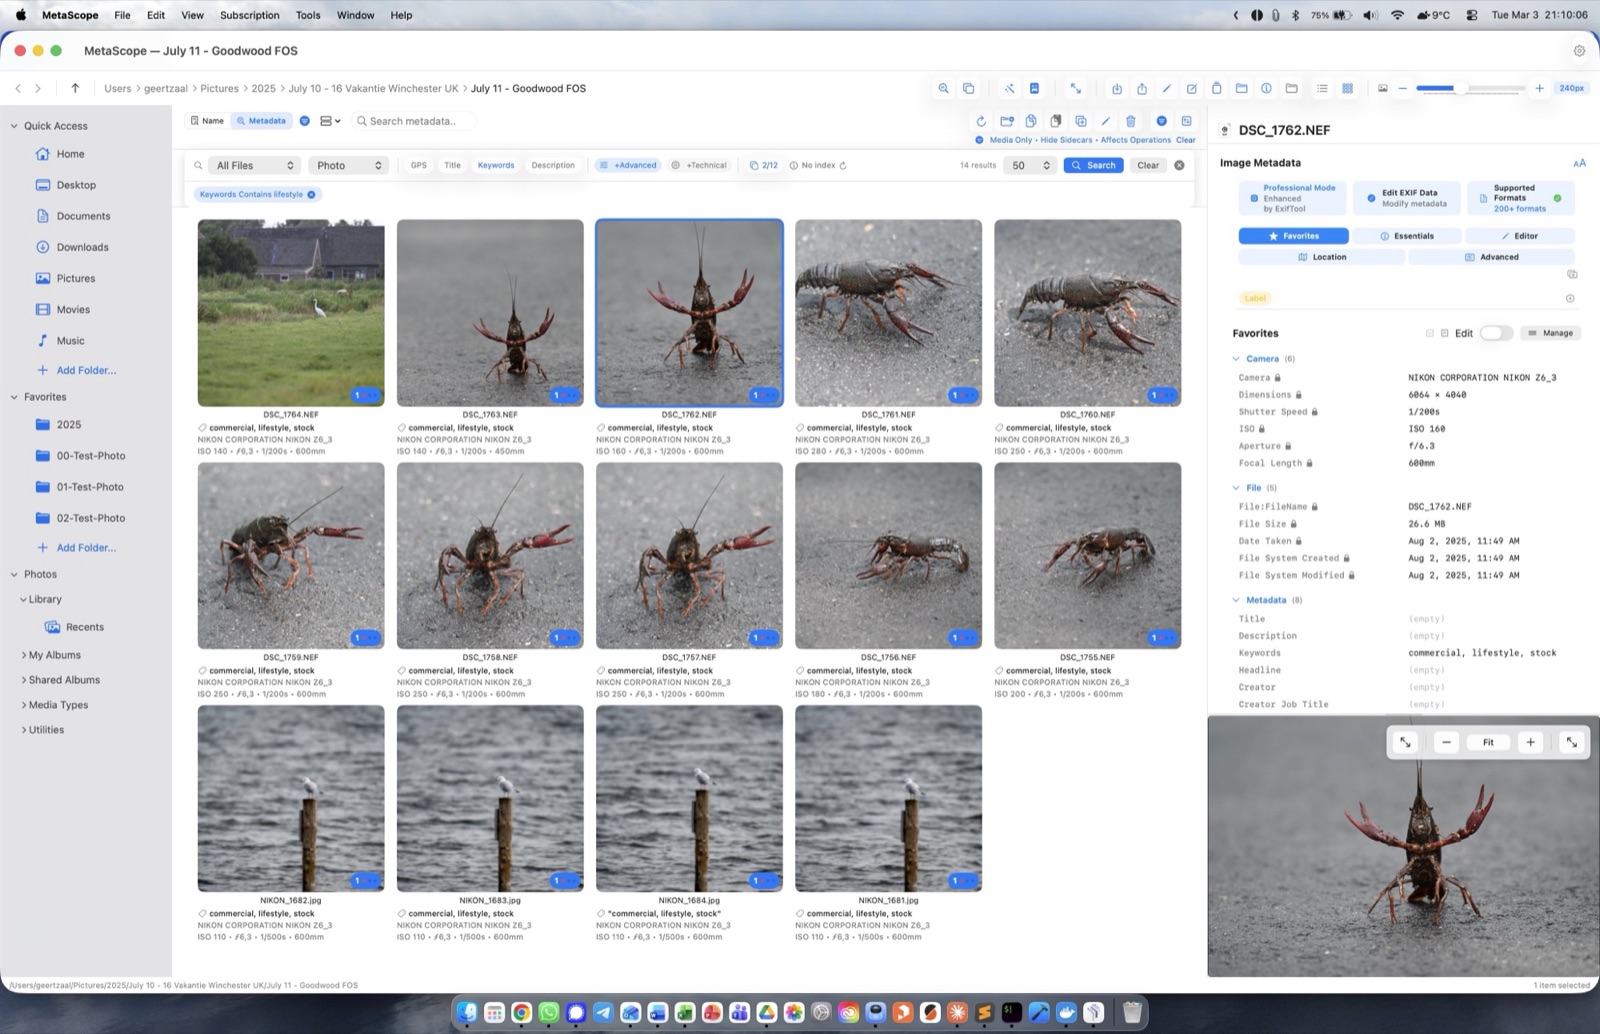Image resolution: width=1600 pixels, height=1034 pixels.
Task: Toggle the Keywords search field filter
Action: coord(496,165)
